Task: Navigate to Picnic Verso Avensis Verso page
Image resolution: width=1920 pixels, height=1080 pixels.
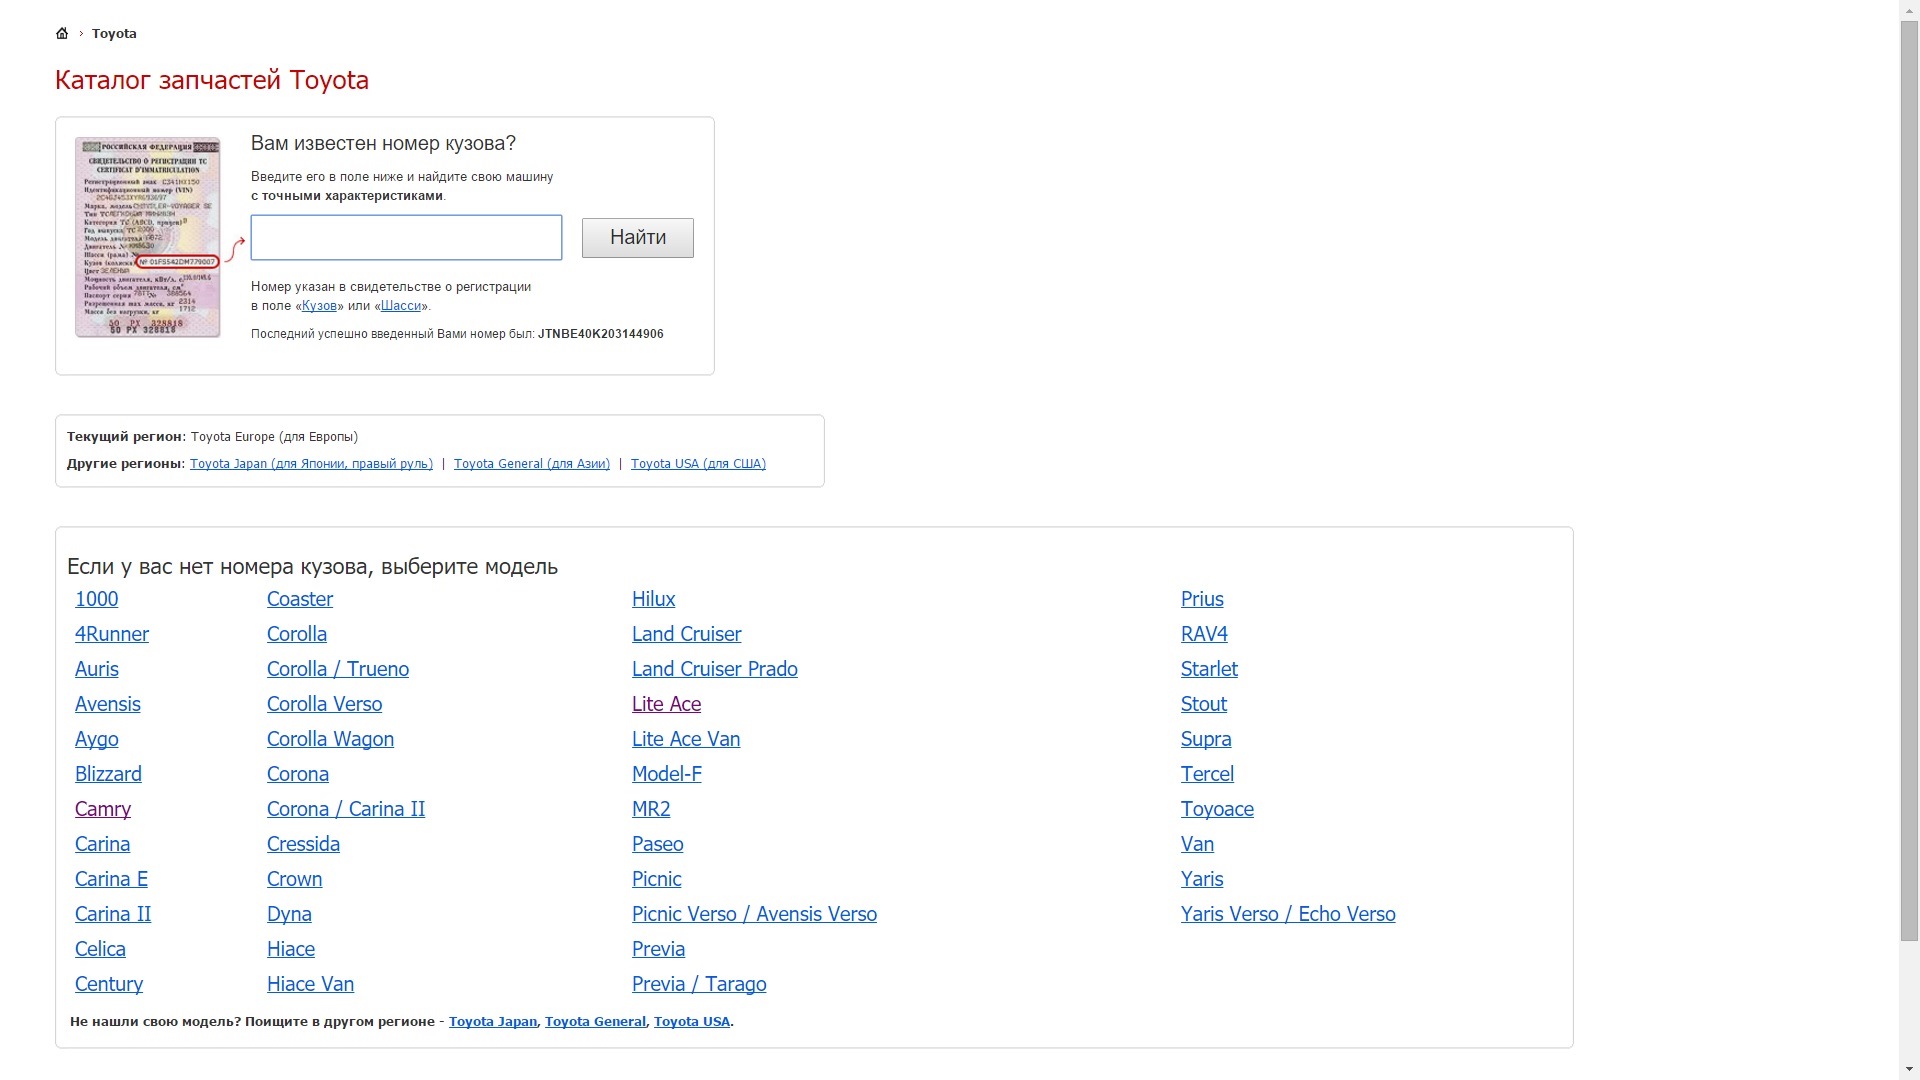Action: (754, 915)
